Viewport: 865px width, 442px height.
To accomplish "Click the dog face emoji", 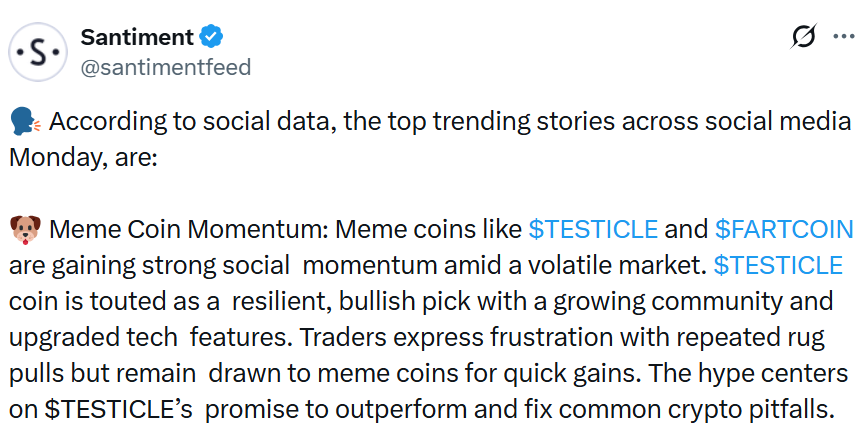I will coord(26,230).
